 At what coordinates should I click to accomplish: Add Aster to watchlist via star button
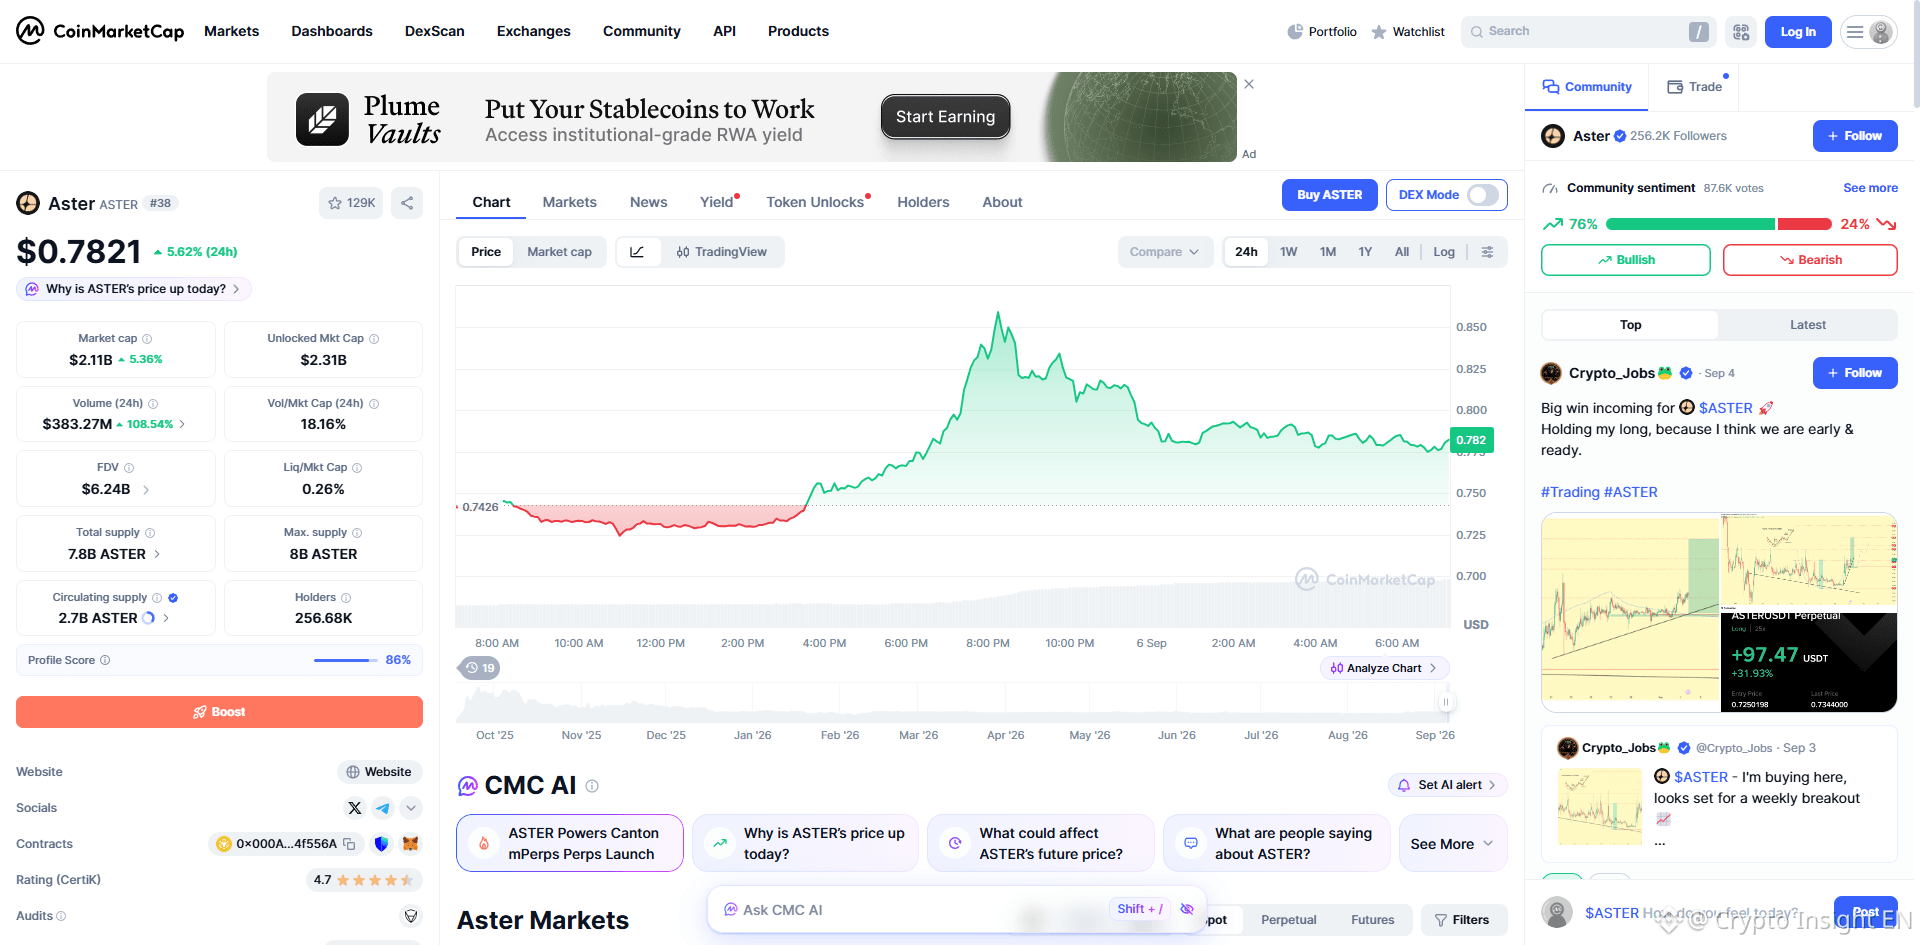point(351,203)
